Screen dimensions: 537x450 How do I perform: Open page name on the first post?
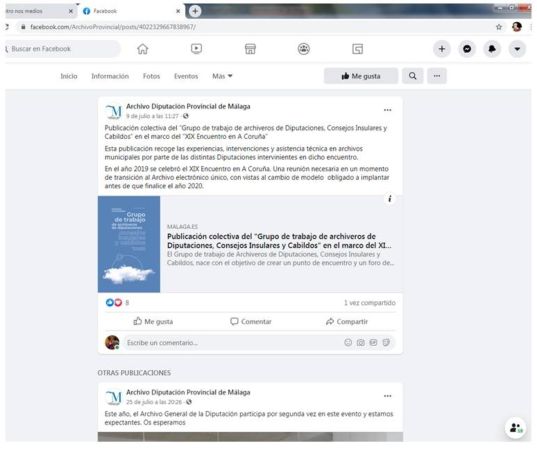pos(188,107)
